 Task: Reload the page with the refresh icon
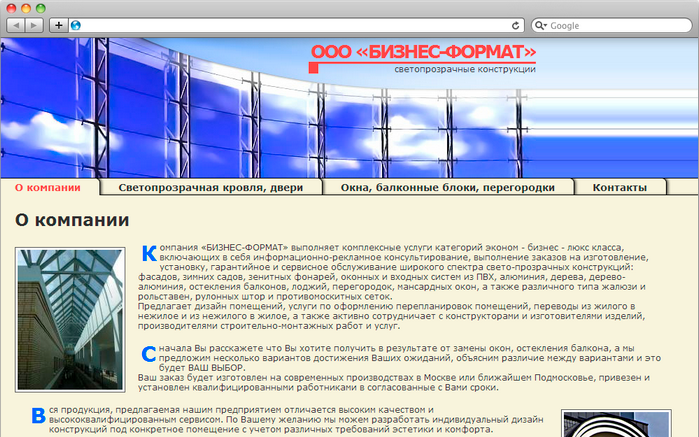(x=516, y=25)
